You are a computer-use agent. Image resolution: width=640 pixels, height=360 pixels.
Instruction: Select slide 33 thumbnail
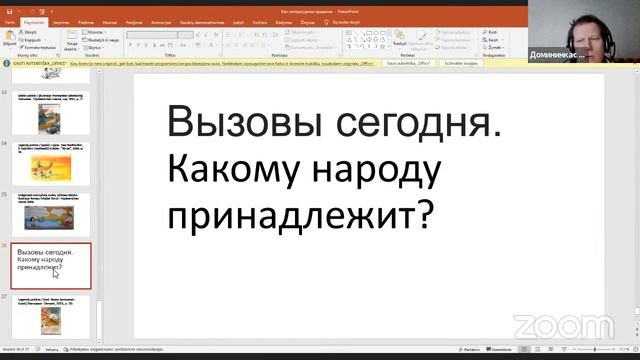(x=51, y=113)
